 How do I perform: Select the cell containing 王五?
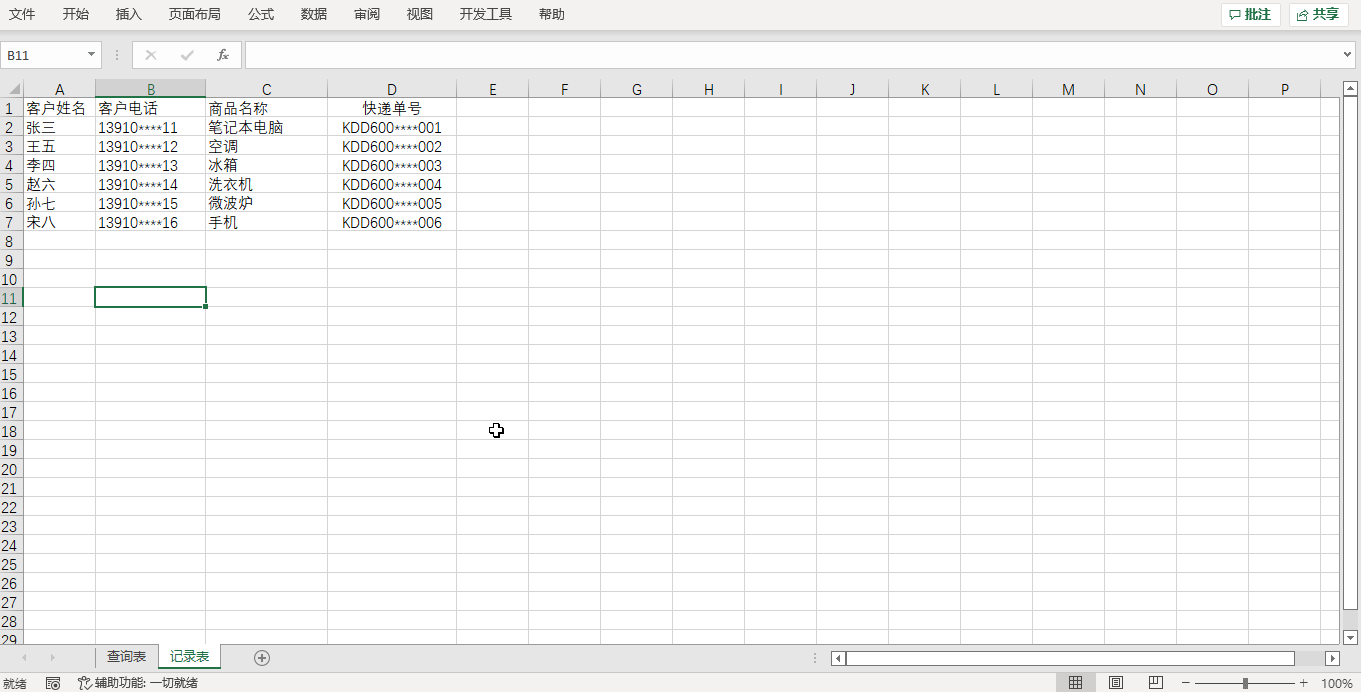[59, 146]
